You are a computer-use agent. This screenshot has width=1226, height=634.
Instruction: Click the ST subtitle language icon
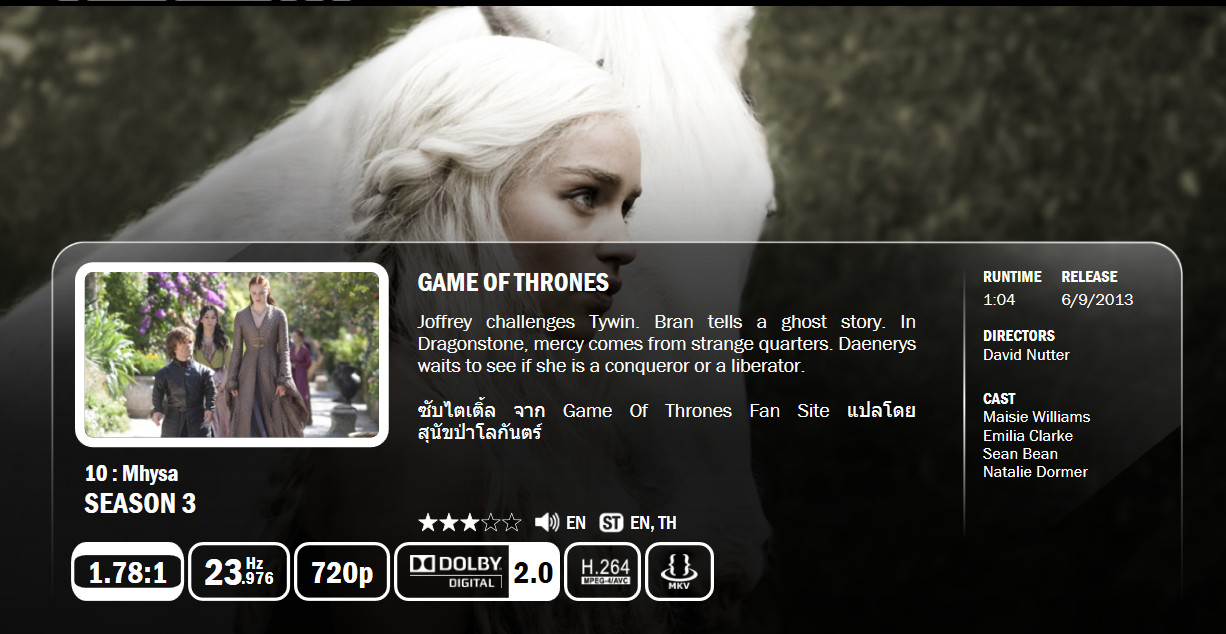click(611, 523)
